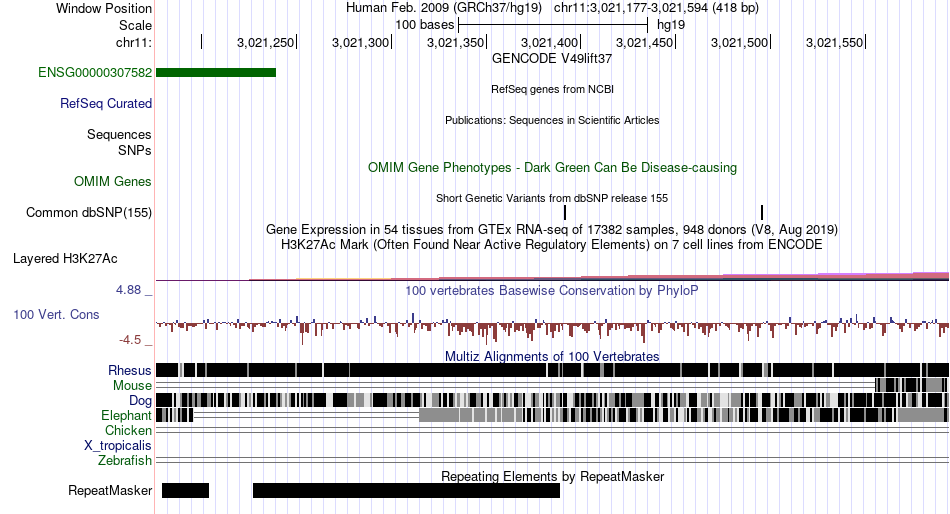Viewport: 950px width, 514px height.
Task: Click OMIM Gene Phenotypes track title
Action: (x=553, y=167)
